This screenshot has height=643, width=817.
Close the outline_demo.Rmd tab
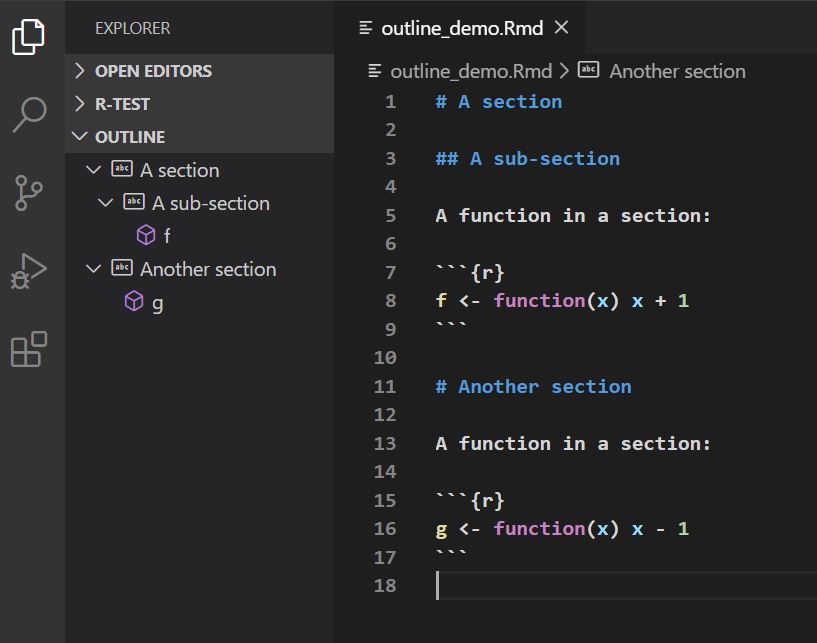click(x=561, y=27)
